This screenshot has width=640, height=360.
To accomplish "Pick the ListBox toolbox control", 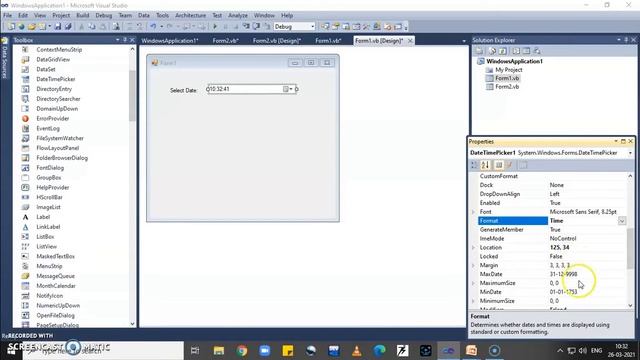I will pos(45,236).
